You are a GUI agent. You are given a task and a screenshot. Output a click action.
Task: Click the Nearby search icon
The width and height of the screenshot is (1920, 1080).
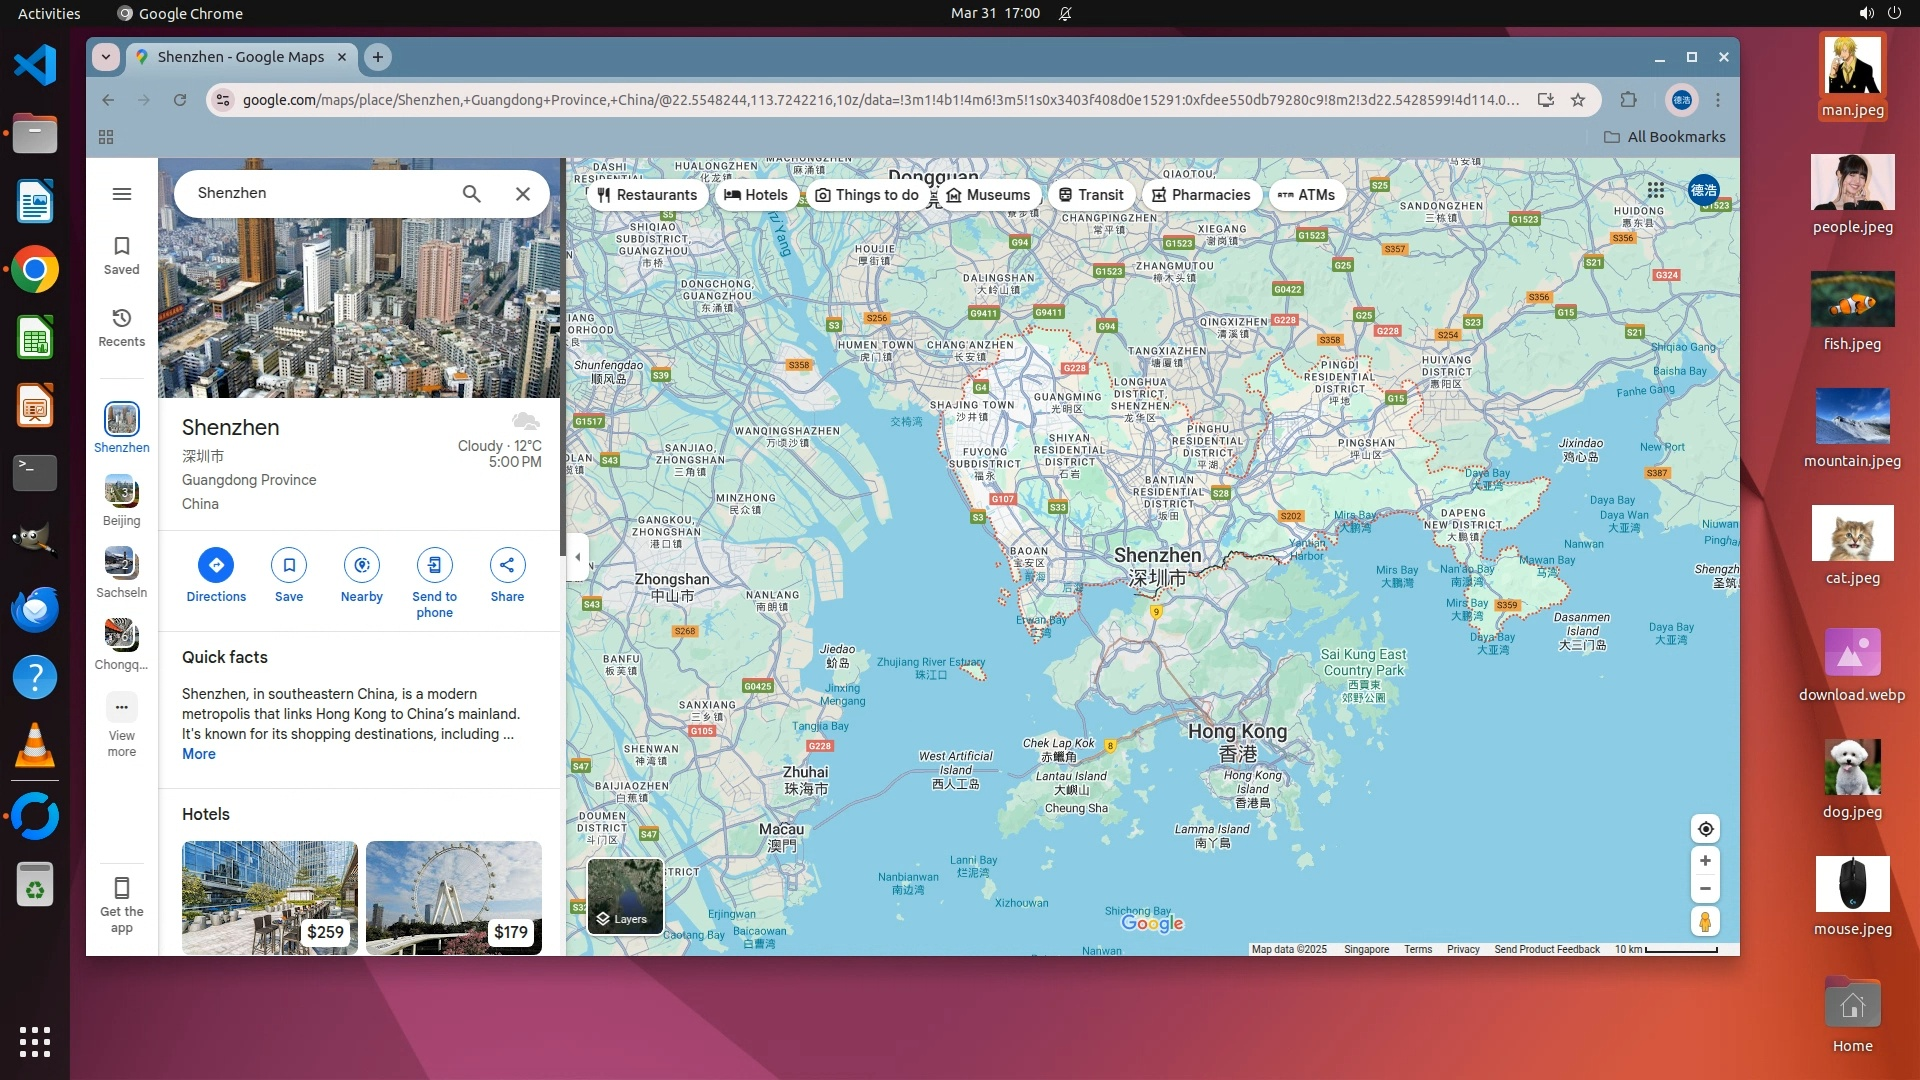pos(361,565)
